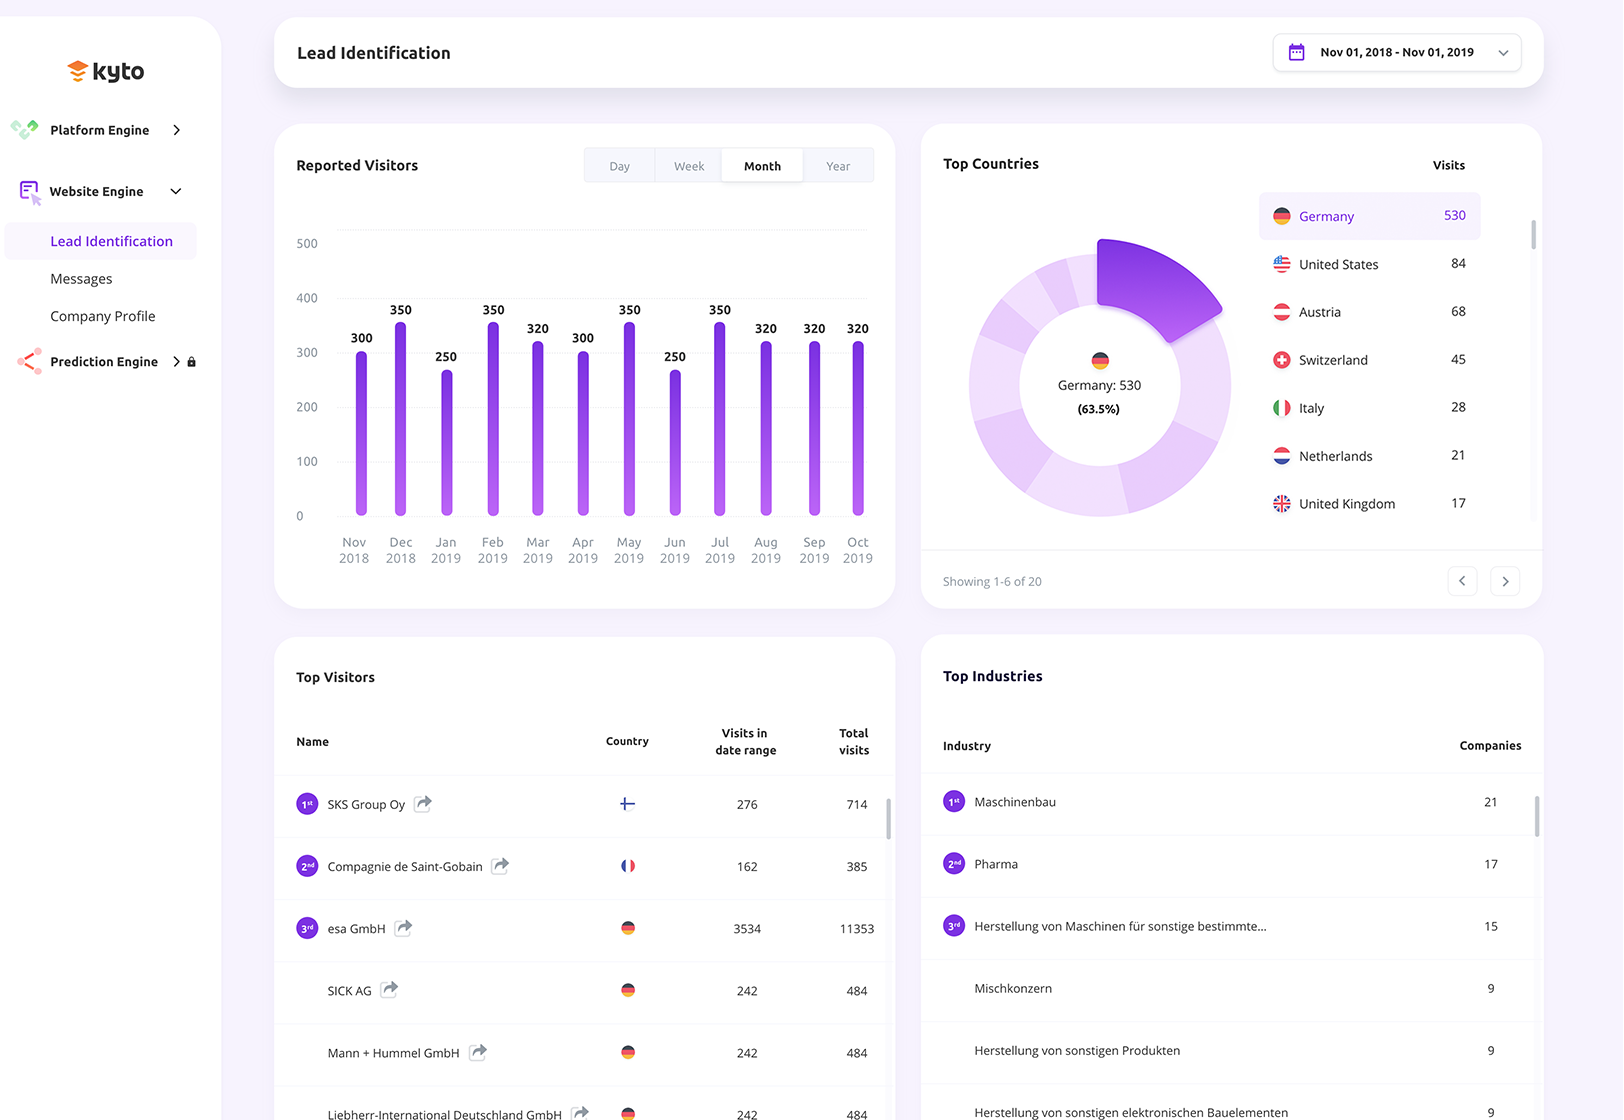
Task: Click the Italy flag icon
Action: pos(1281,408)
